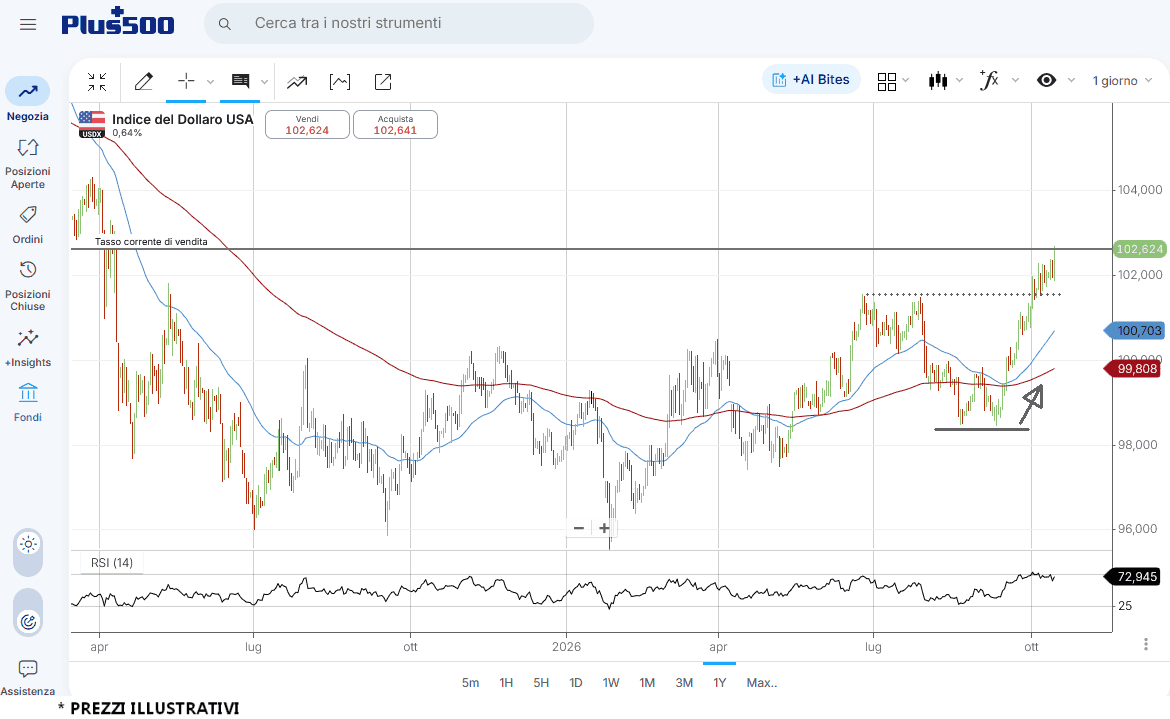Select the pencil drawing tool
This screenshot has width=1170, height=719.
143,81
